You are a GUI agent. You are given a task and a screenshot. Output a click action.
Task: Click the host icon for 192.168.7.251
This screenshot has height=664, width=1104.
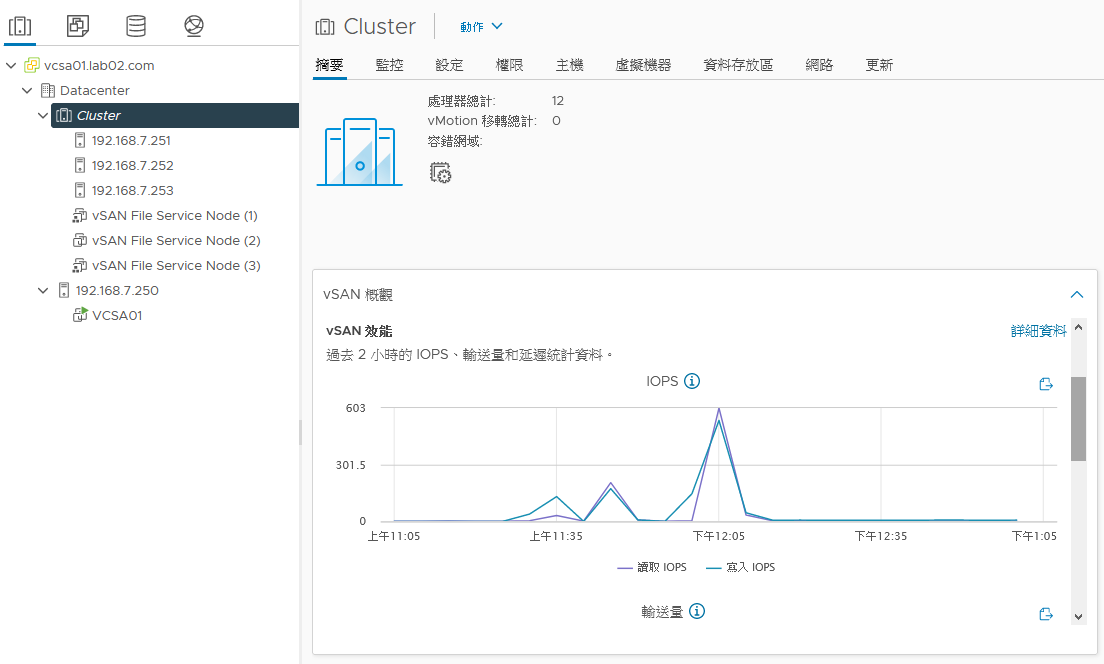coord(80,140)
